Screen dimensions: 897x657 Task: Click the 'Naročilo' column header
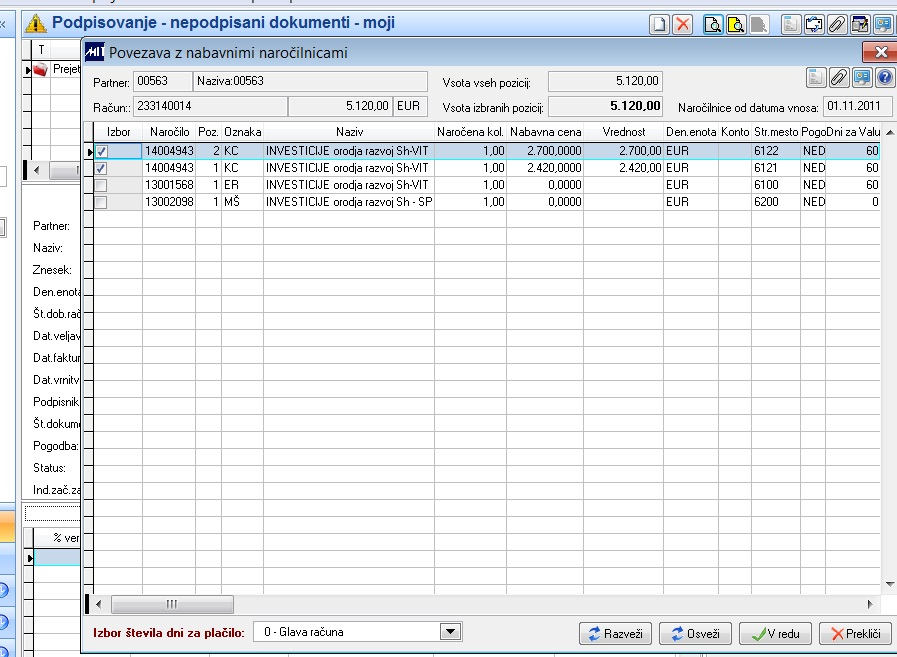pyautogui.click(x=169, y=132)
